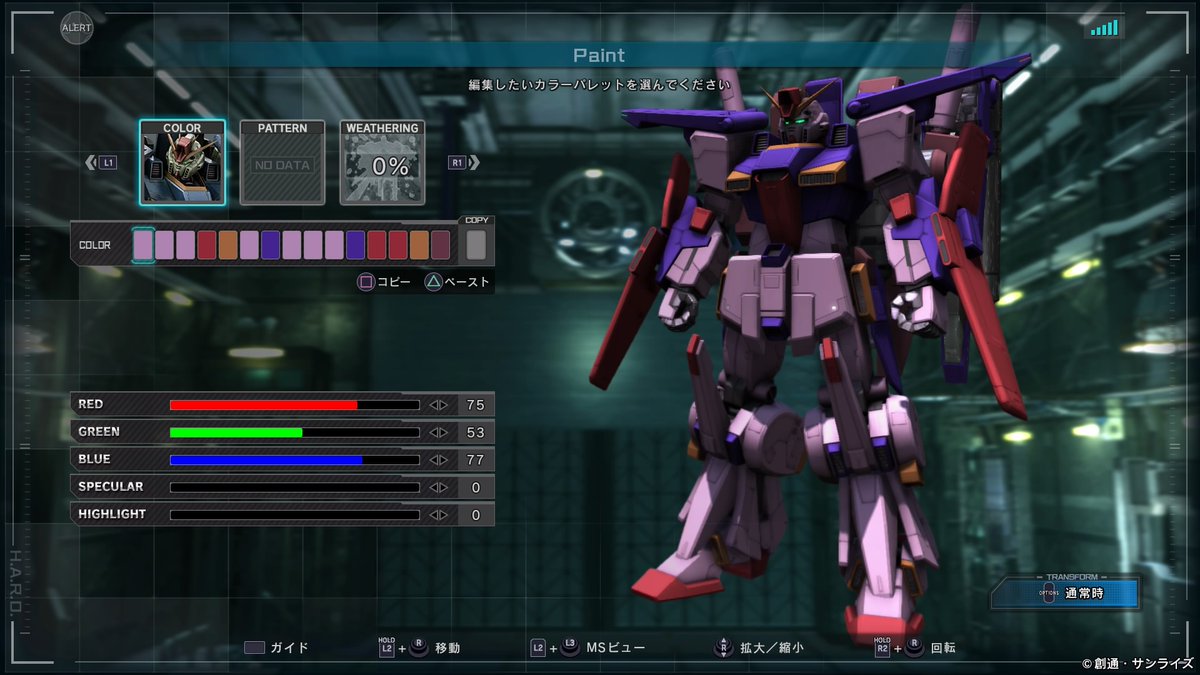Click the MSビュー label
The width and height of the screenshot is (1200, 675).
(616, 647)
